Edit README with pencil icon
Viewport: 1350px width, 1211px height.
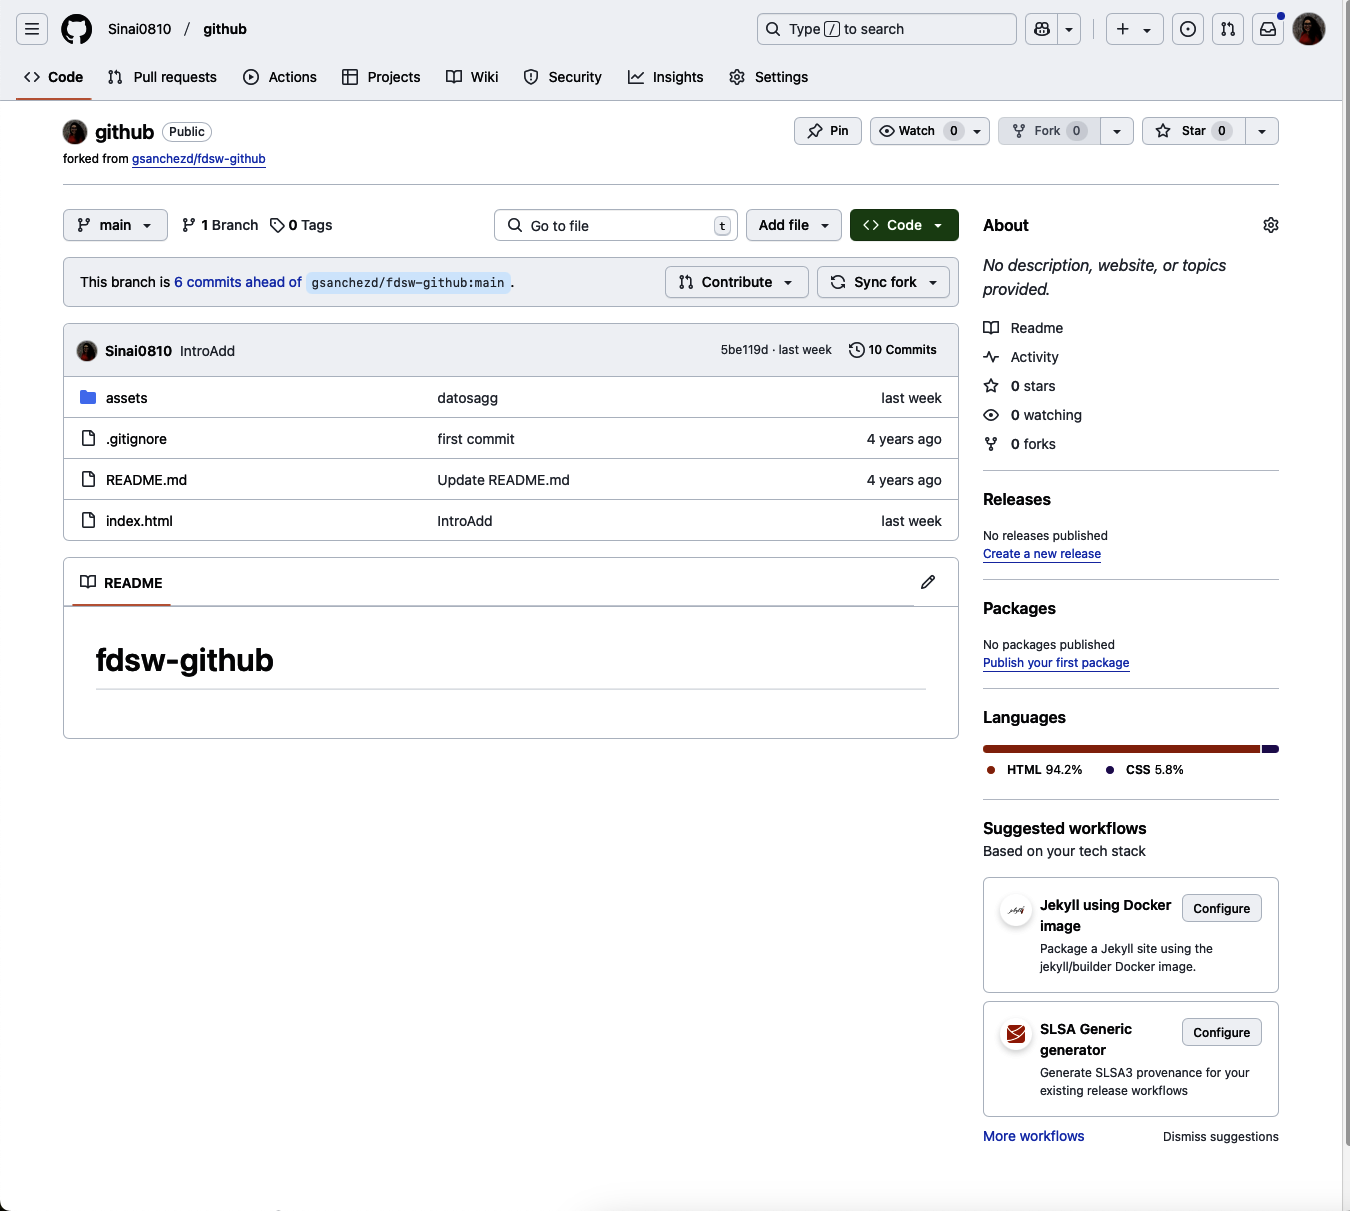tap(928, 582)
